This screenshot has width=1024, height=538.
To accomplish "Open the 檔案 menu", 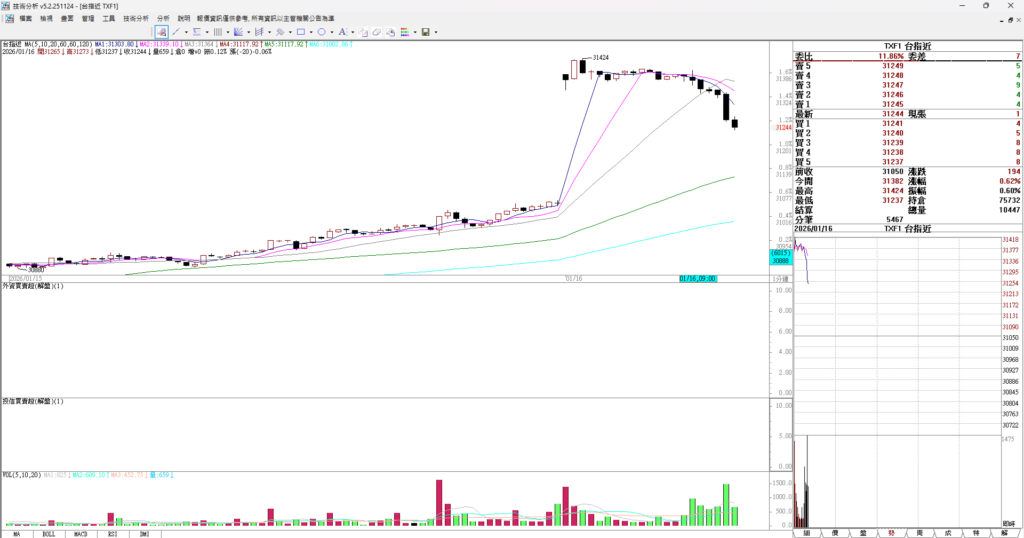I will click(25, 18).
